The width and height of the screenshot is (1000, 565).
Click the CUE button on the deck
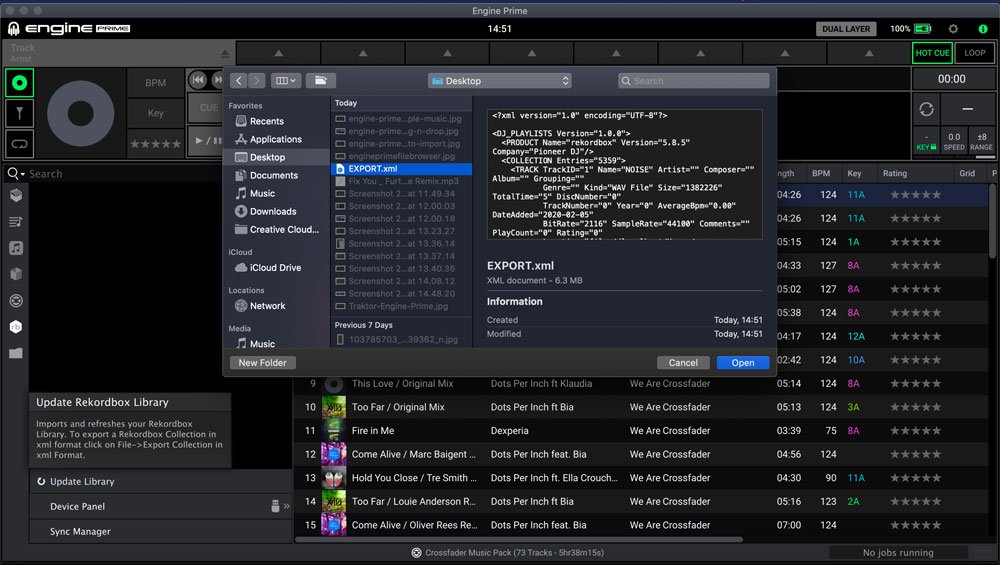tap(208, 108)
